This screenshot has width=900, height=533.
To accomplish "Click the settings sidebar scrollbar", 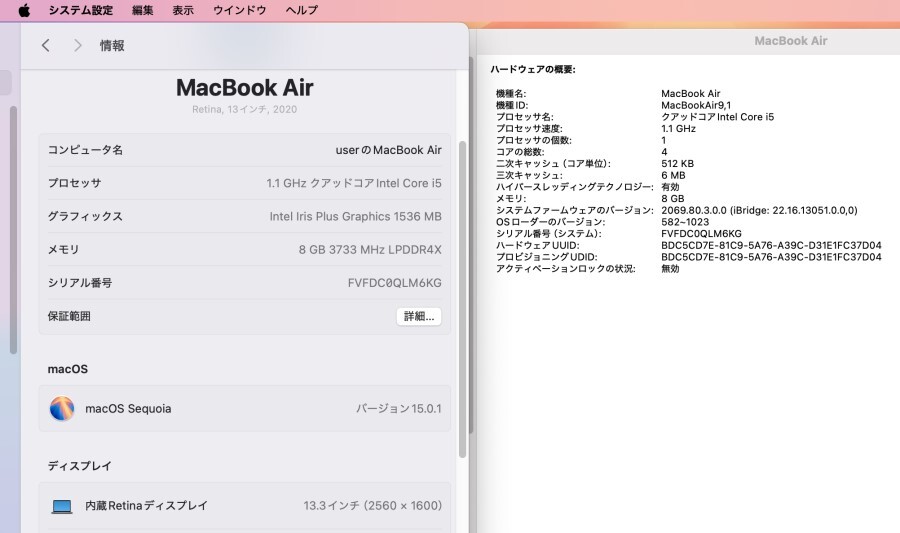I will [13, 229].
